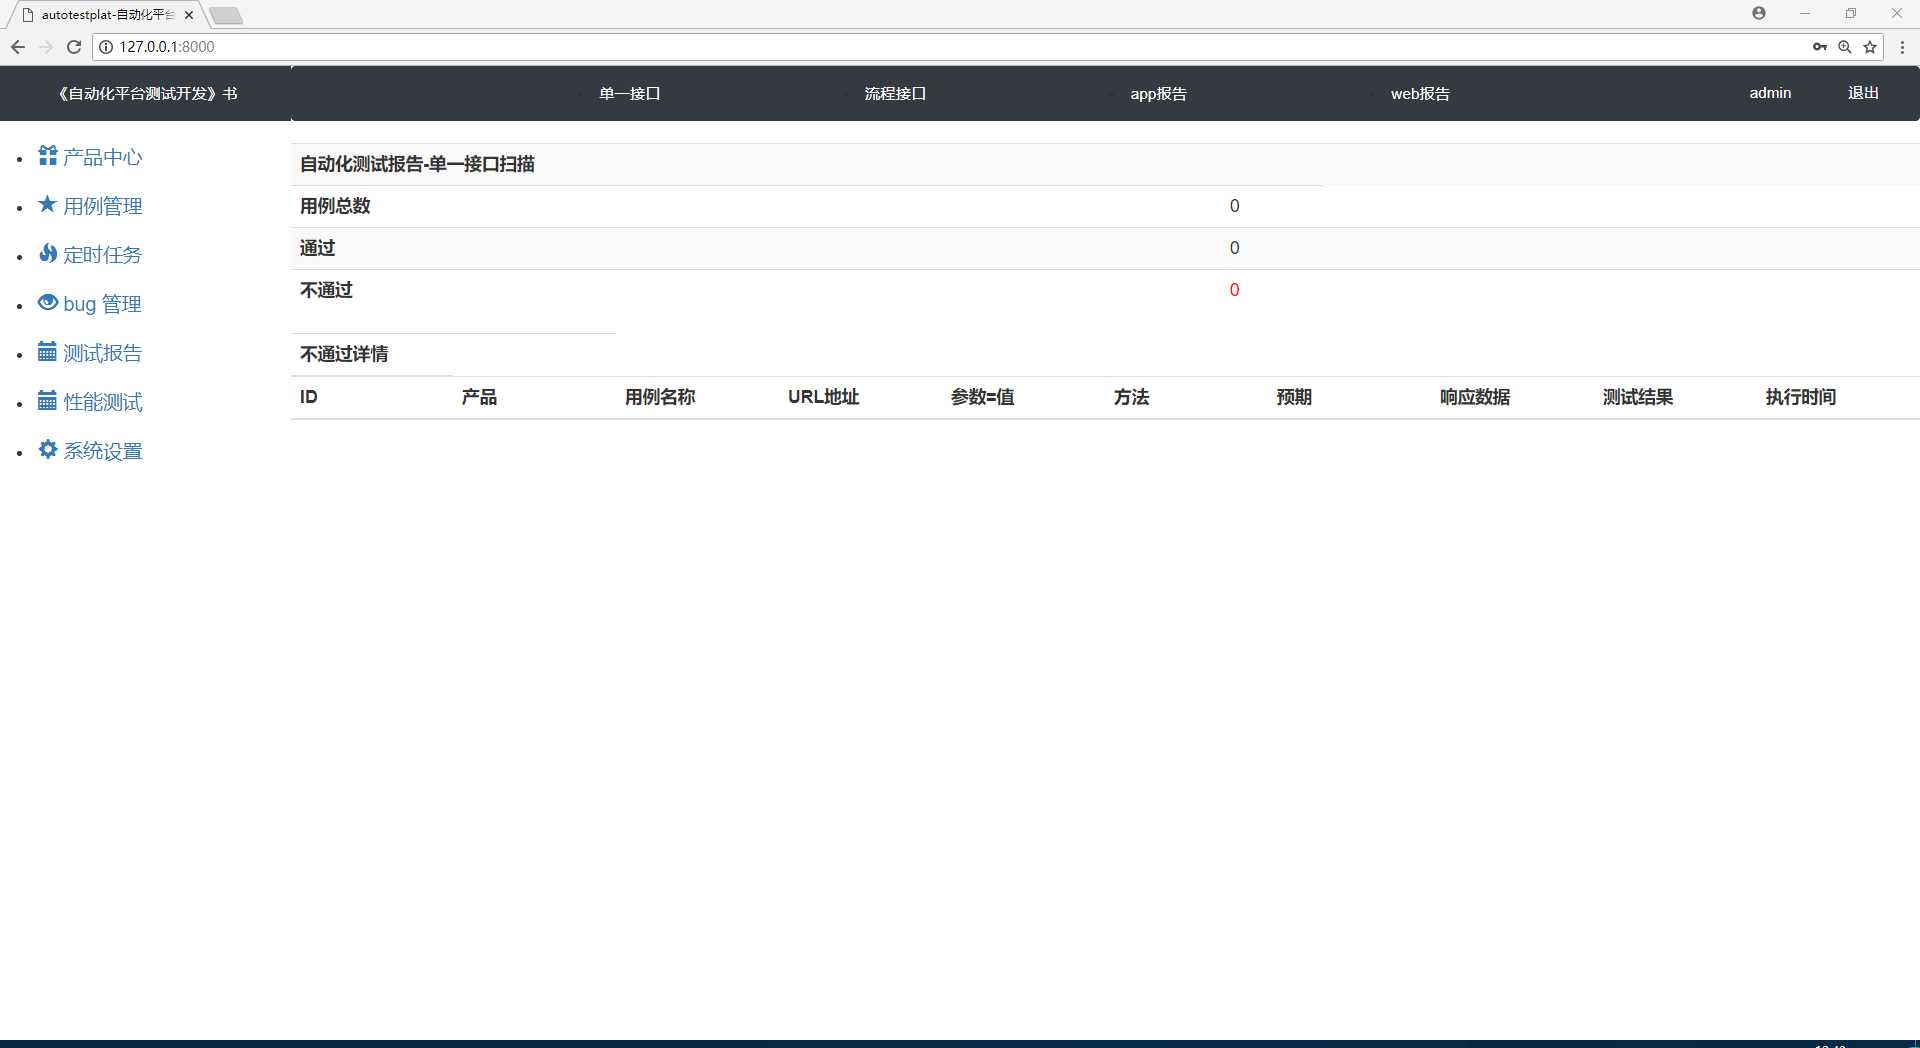
Task: Open web报告 menu item
Action: click(x=1420, y=93)
